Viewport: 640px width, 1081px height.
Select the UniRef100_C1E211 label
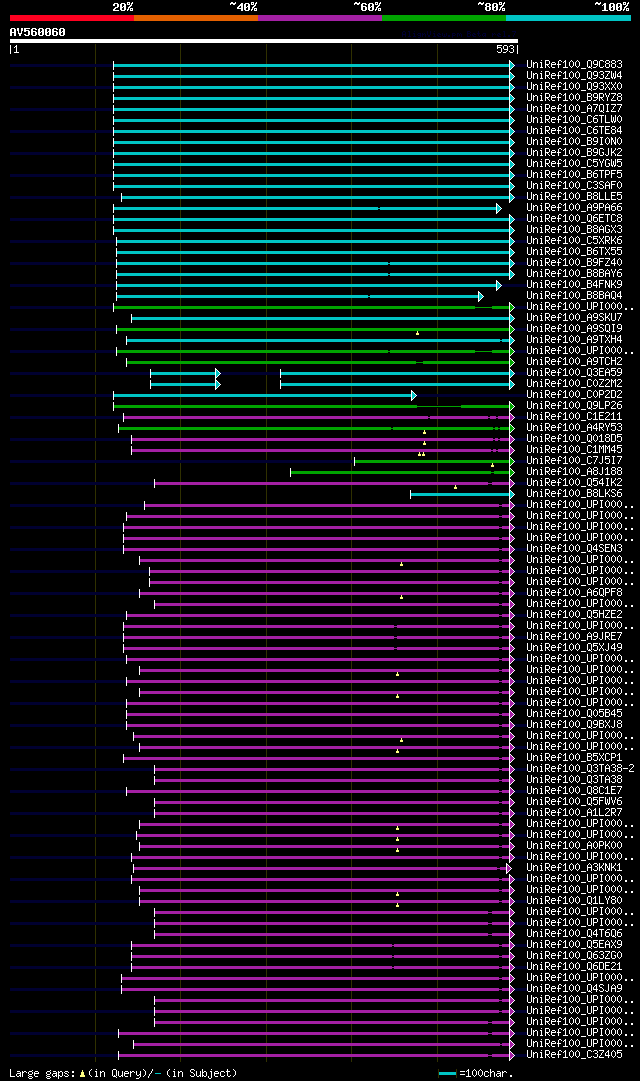click(574, 418)
